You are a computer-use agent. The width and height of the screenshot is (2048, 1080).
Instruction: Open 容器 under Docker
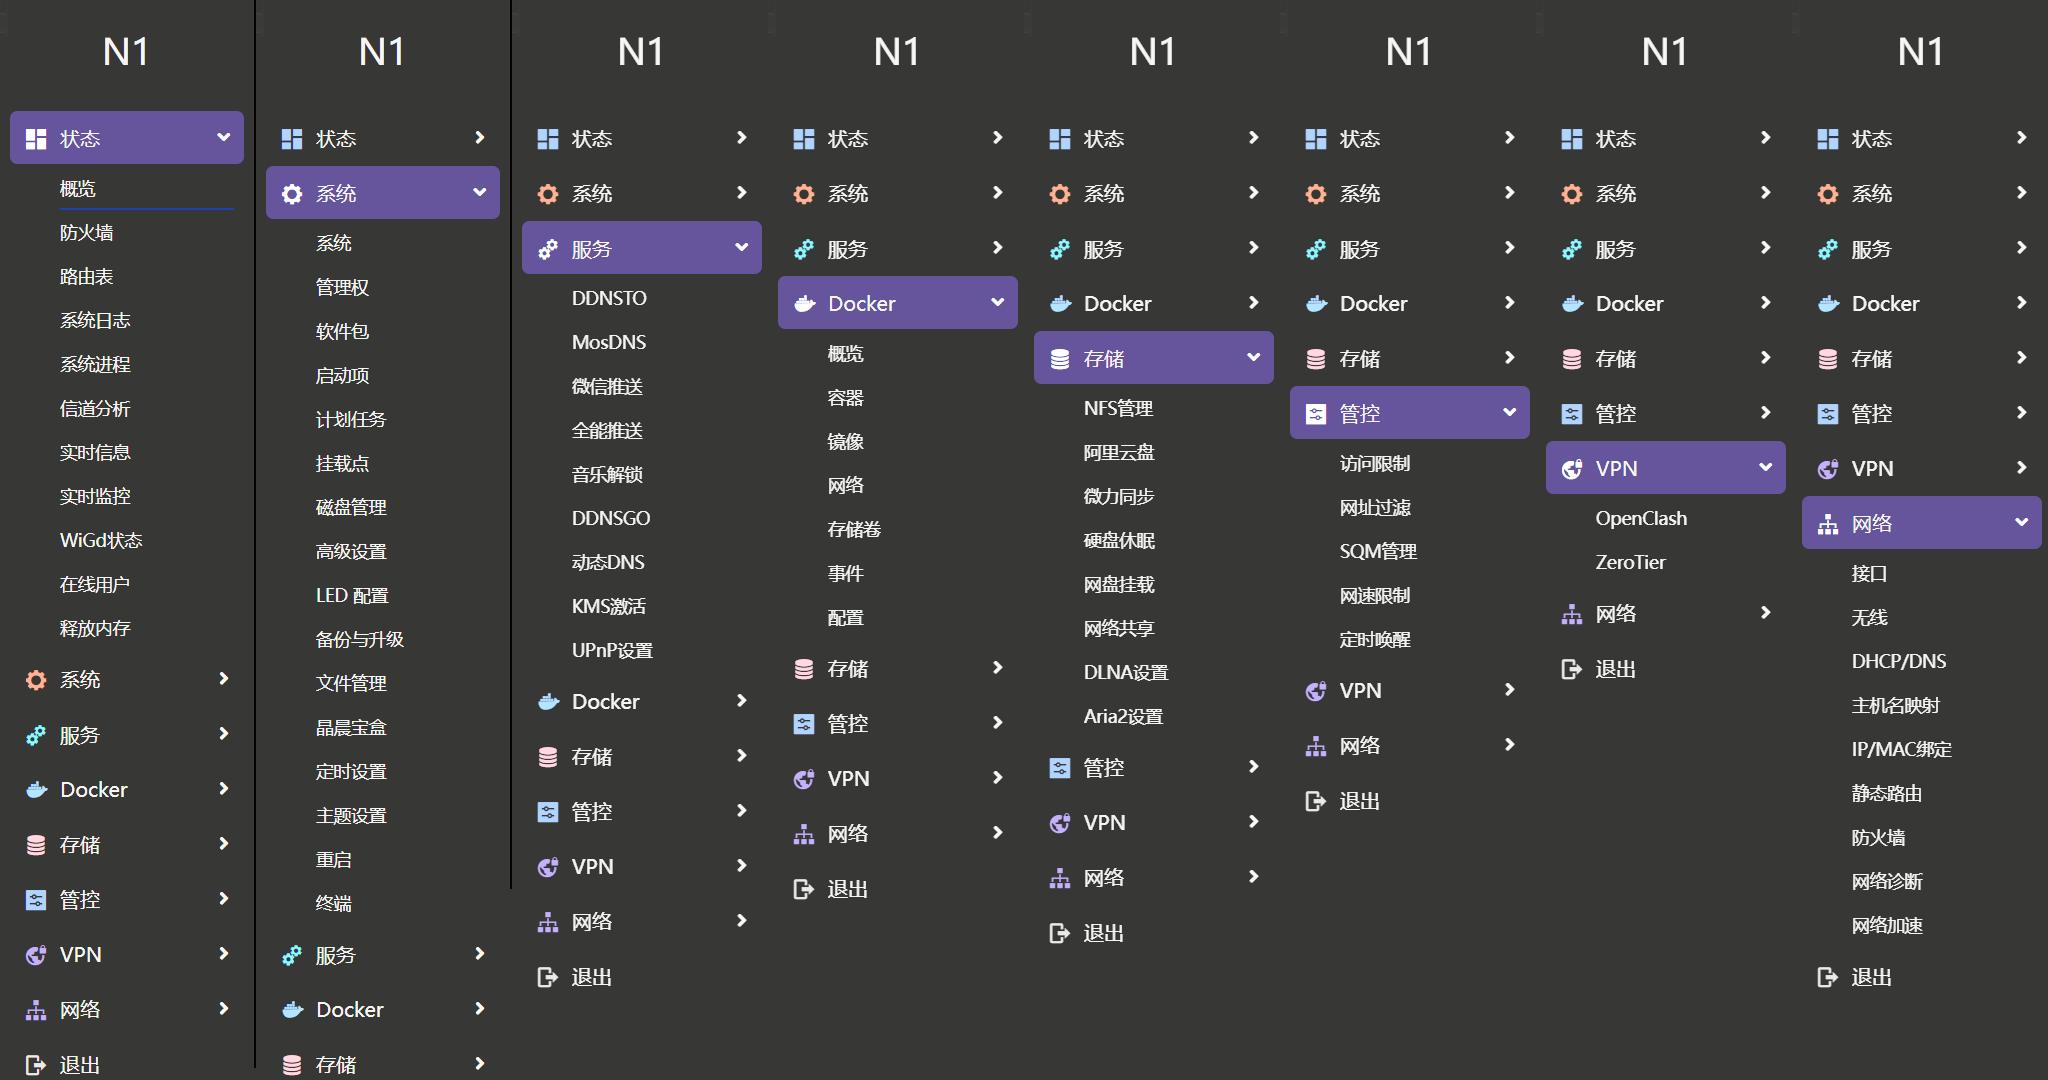(x=846, y=398)
